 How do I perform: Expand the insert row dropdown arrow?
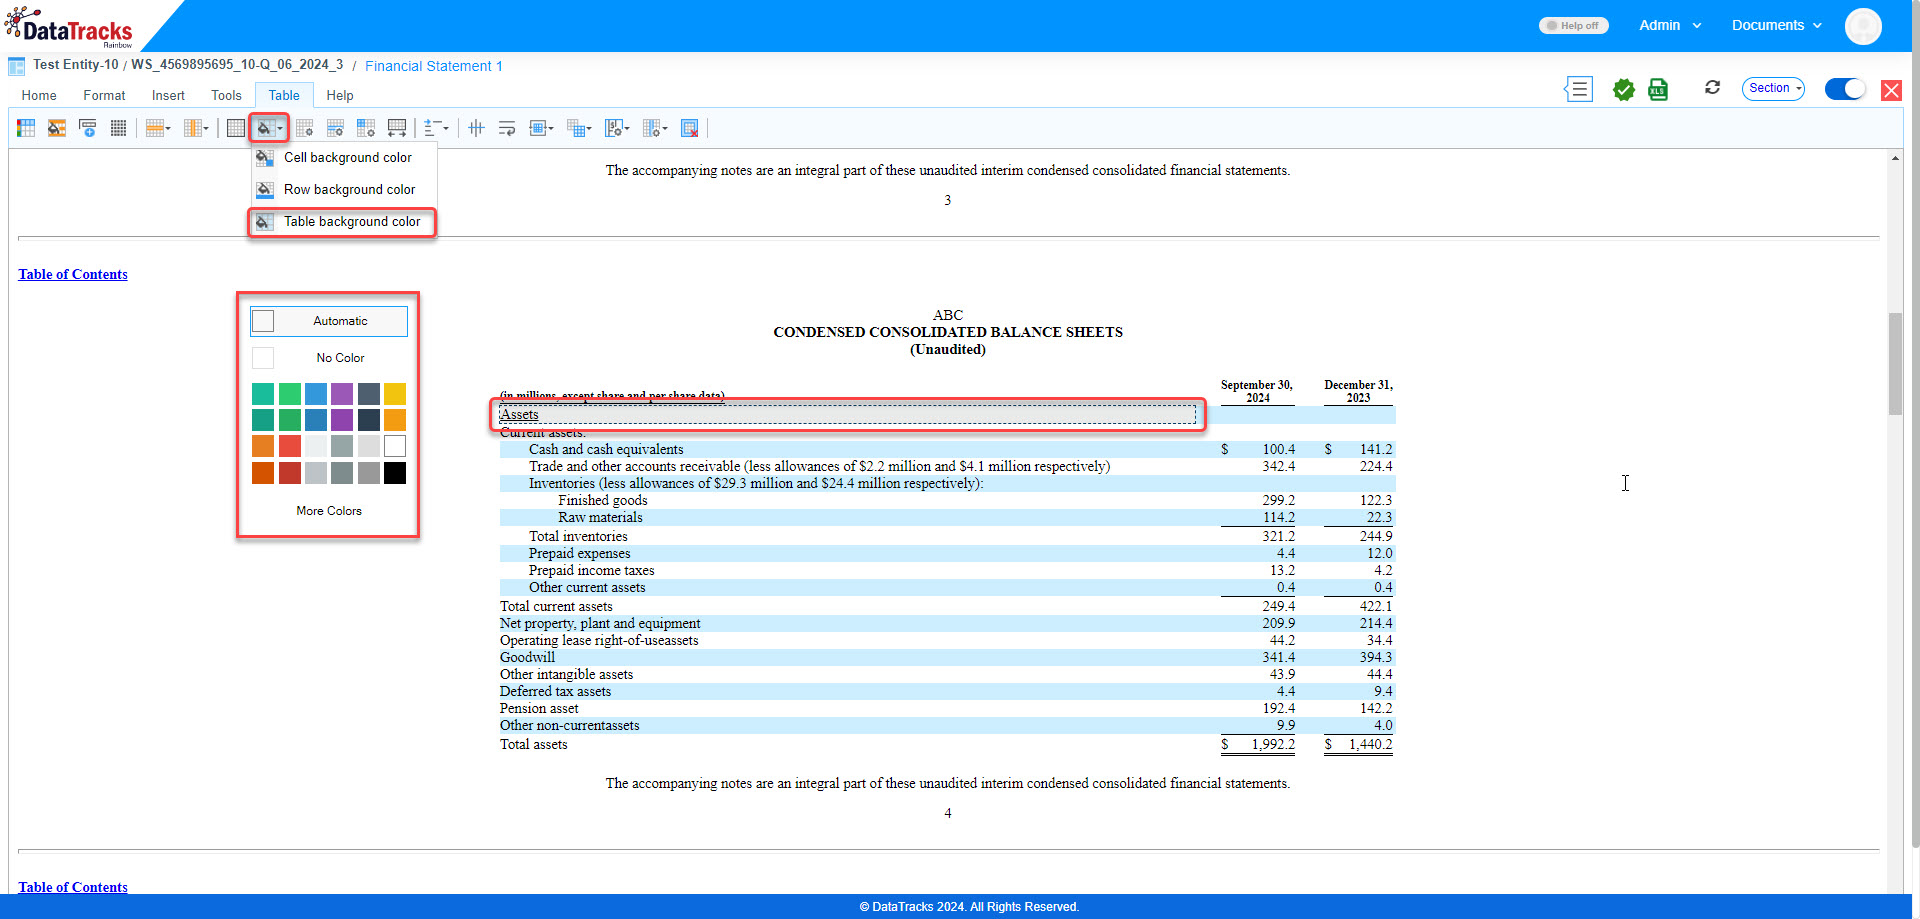168,128
